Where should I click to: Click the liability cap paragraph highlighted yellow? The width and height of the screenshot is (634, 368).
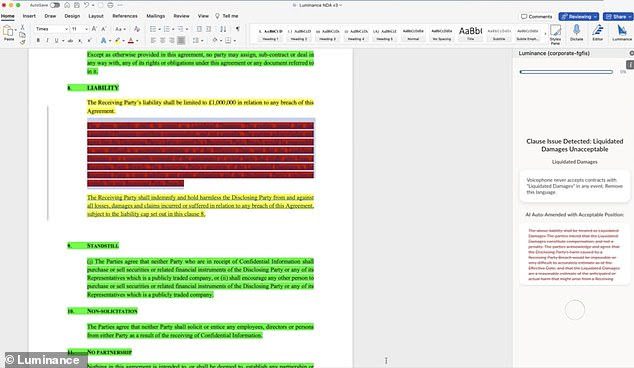(200, 107)
